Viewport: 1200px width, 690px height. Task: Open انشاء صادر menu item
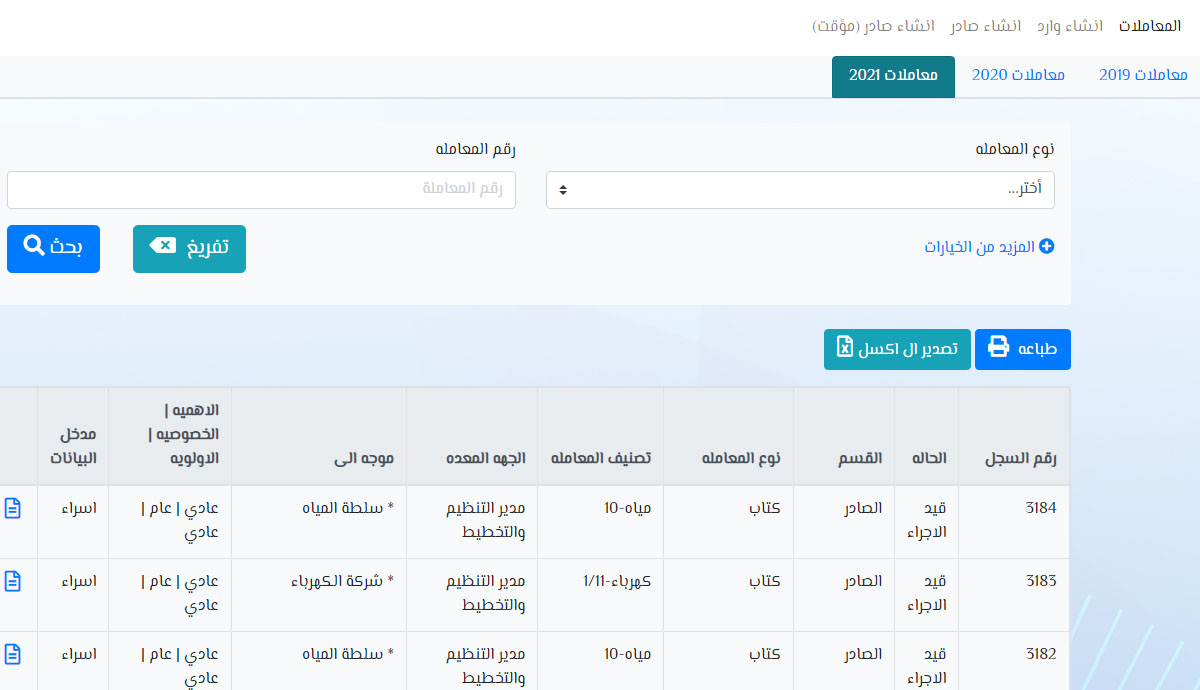985,26
